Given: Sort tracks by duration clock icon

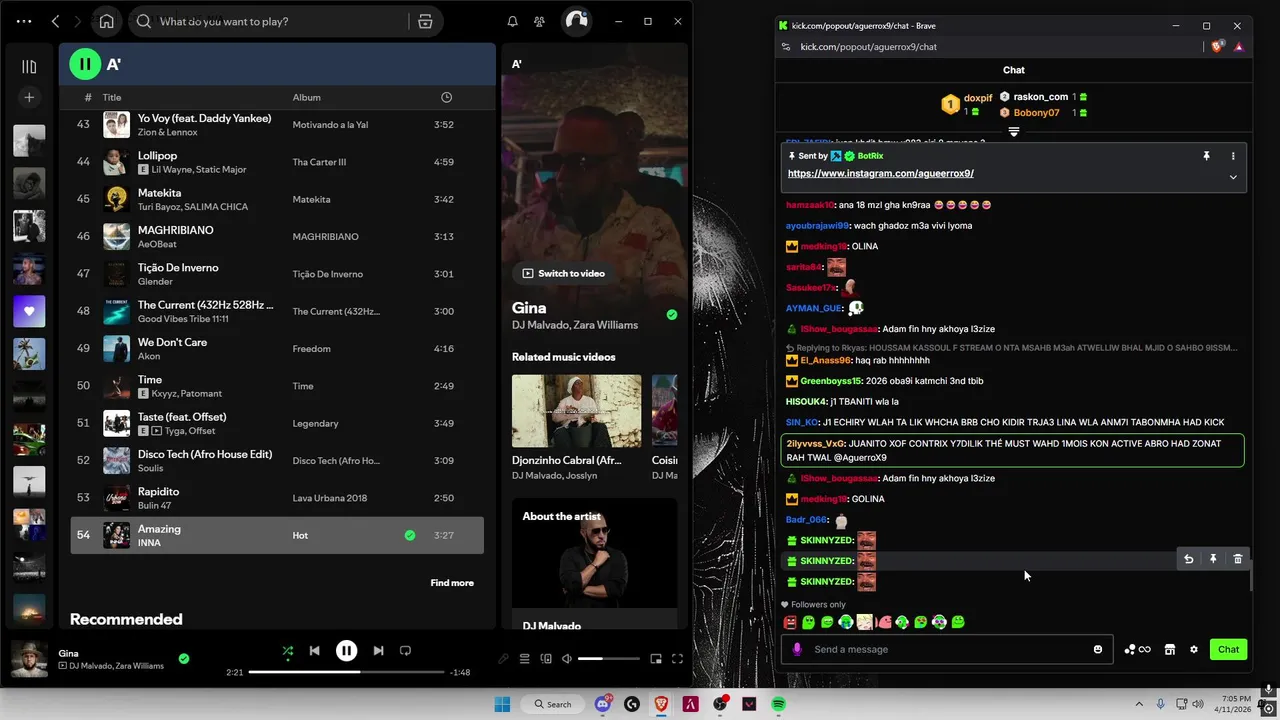Looking at the screenshot, I should click(x=446, y=97).
